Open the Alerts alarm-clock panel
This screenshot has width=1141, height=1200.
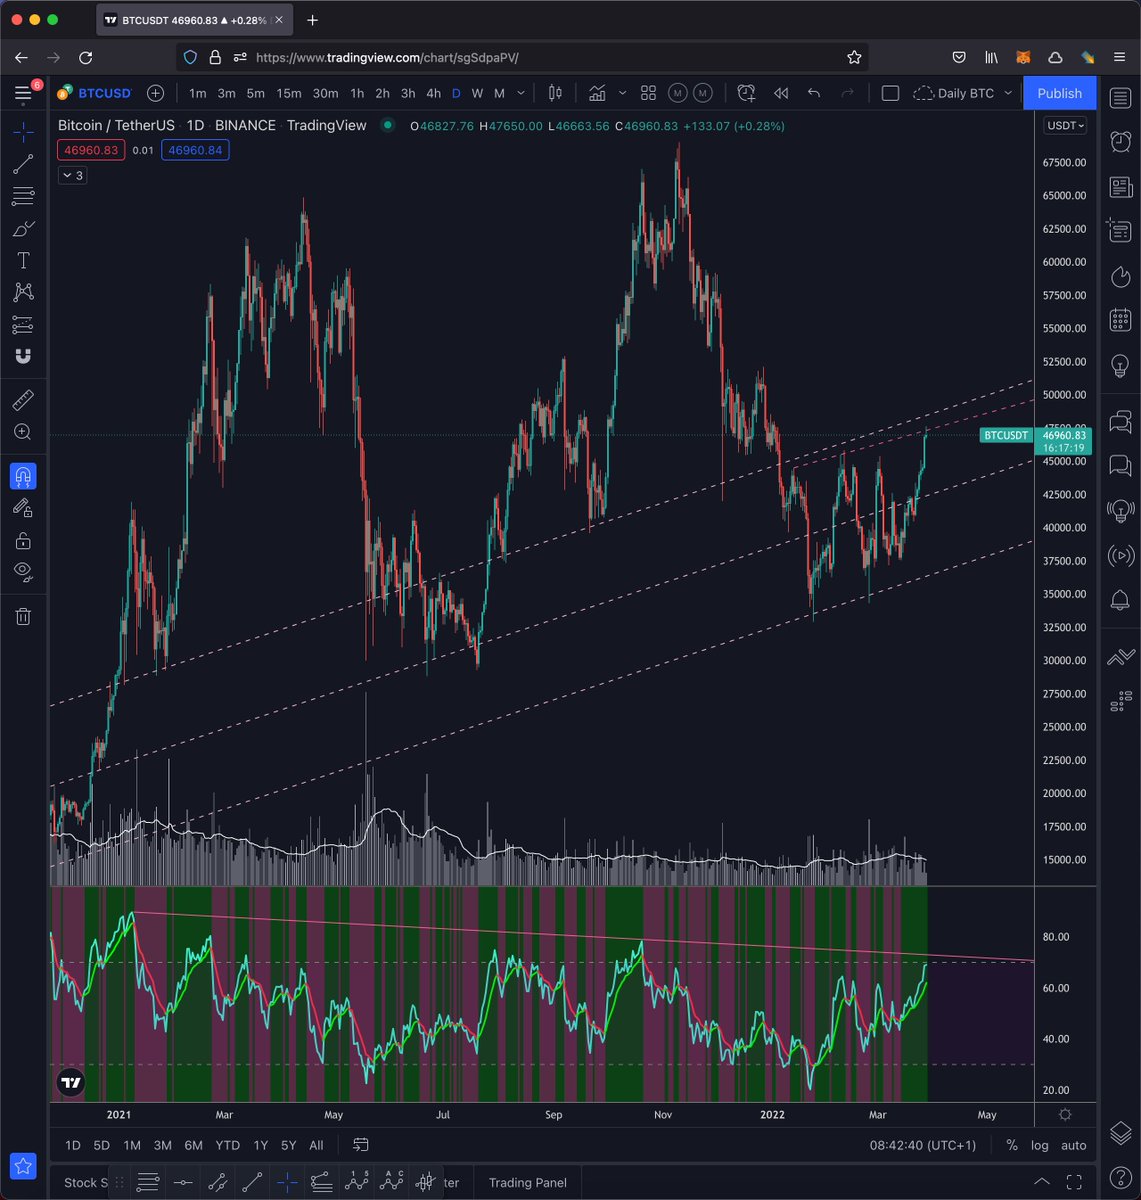(1120, 141)
